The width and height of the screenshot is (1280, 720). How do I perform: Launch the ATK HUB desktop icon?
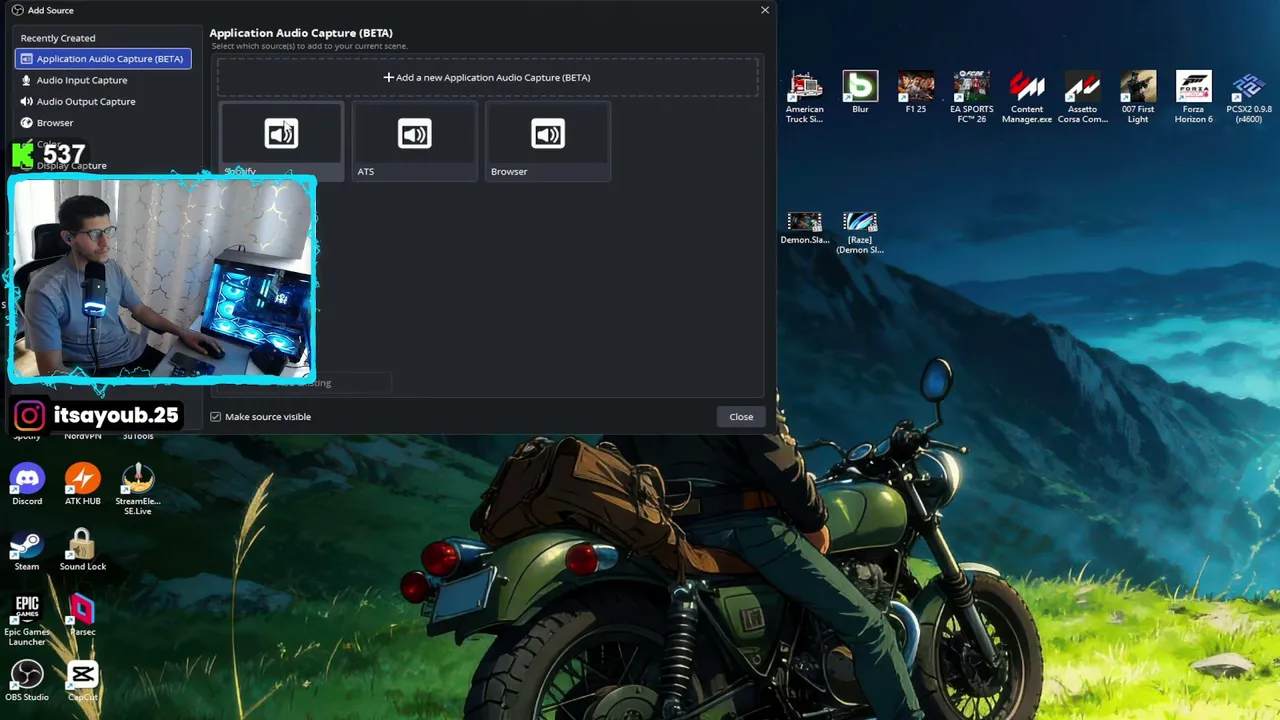pos(83,484)
